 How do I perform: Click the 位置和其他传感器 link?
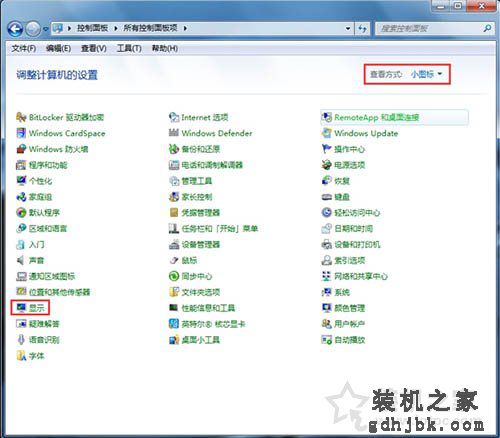60,292
